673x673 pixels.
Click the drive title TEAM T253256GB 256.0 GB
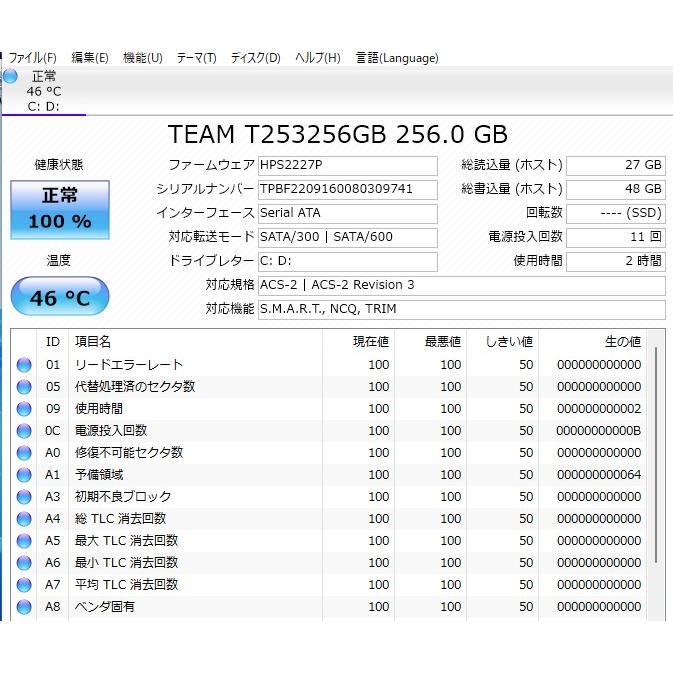(338, 134)
